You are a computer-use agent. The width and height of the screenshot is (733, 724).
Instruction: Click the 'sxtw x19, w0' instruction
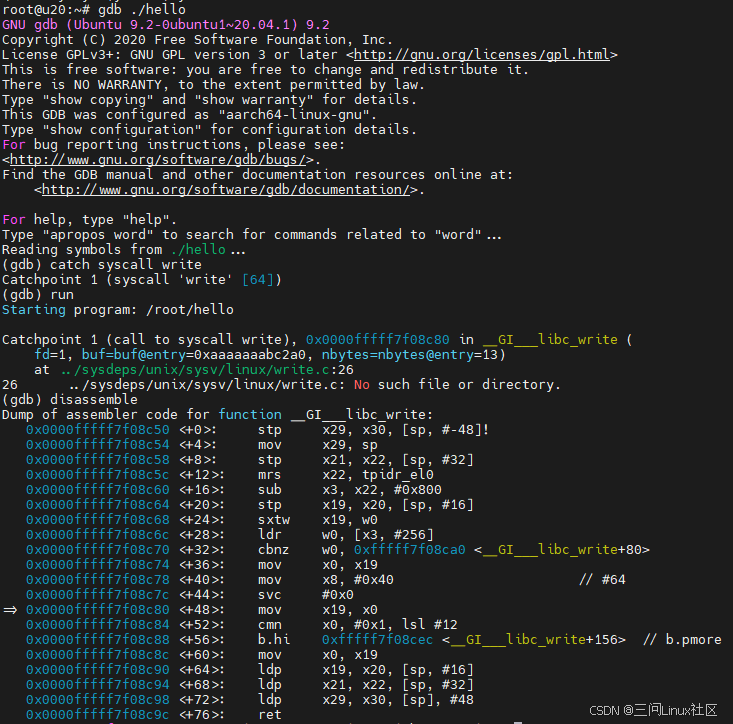(318, 520)
